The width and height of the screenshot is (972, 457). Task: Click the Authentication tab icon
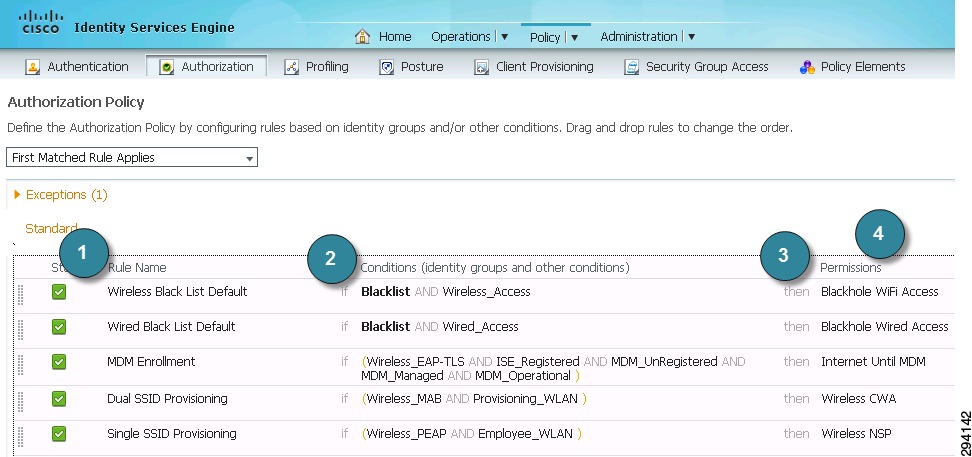tap(32, 67)
